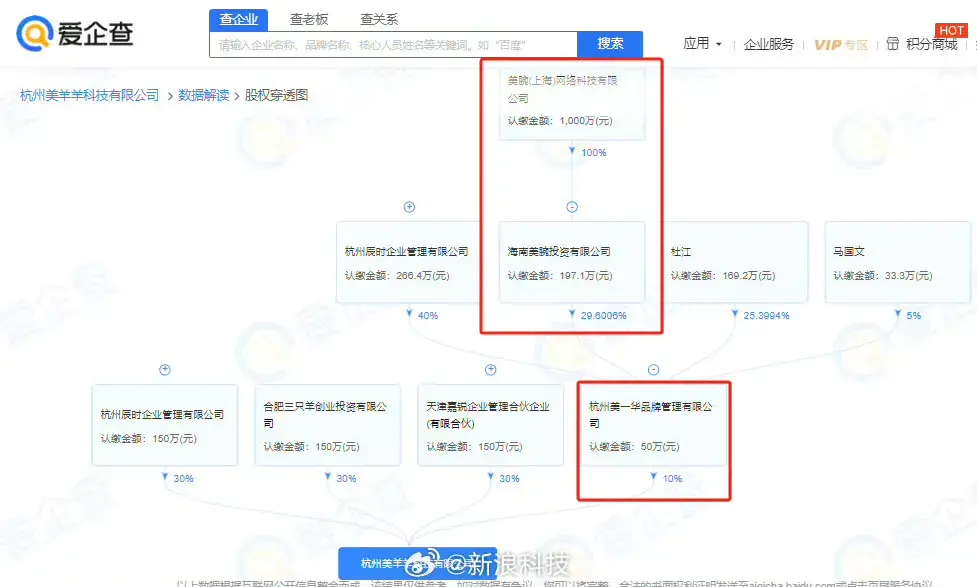Select the 266.4万 杭州辰时企业管理有限公司 card
This screenshot has width=977, height=587.
coord(409,262)
